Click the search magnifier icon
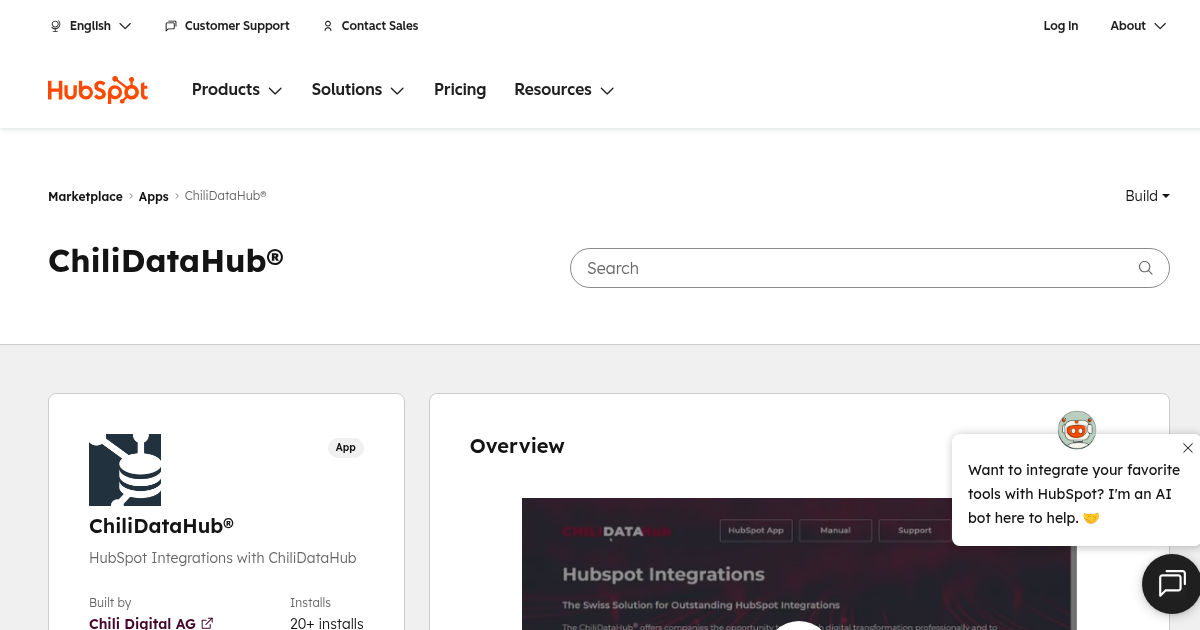1200x630 pixels. pos(1146,268)
